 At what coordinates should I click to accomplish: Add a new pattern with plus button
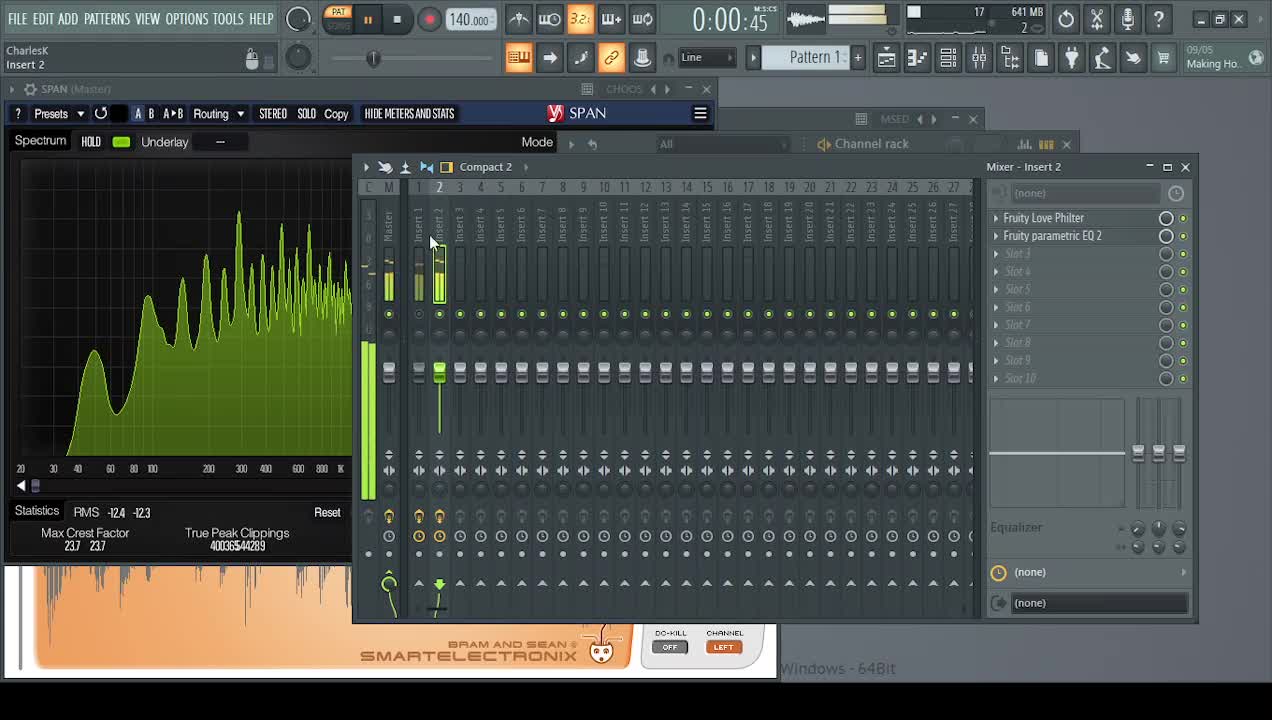(857, 57)
